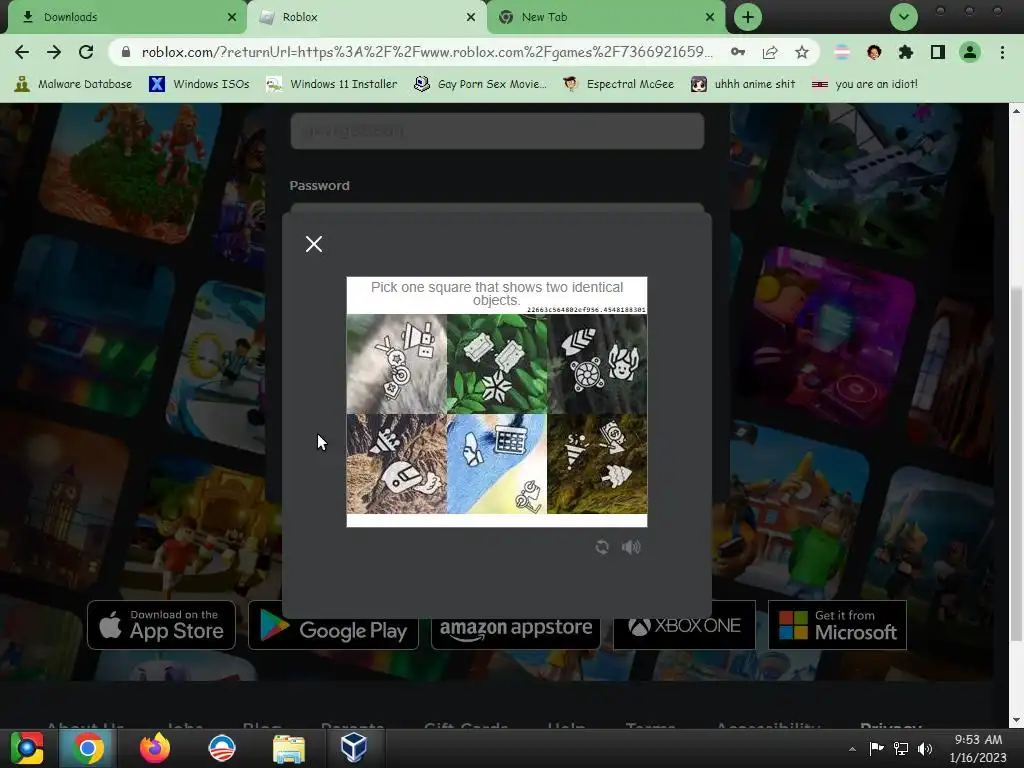Screen dimensions: 1024x768
Task: Open the Espectral McGee bookmark
Action: 618,84
